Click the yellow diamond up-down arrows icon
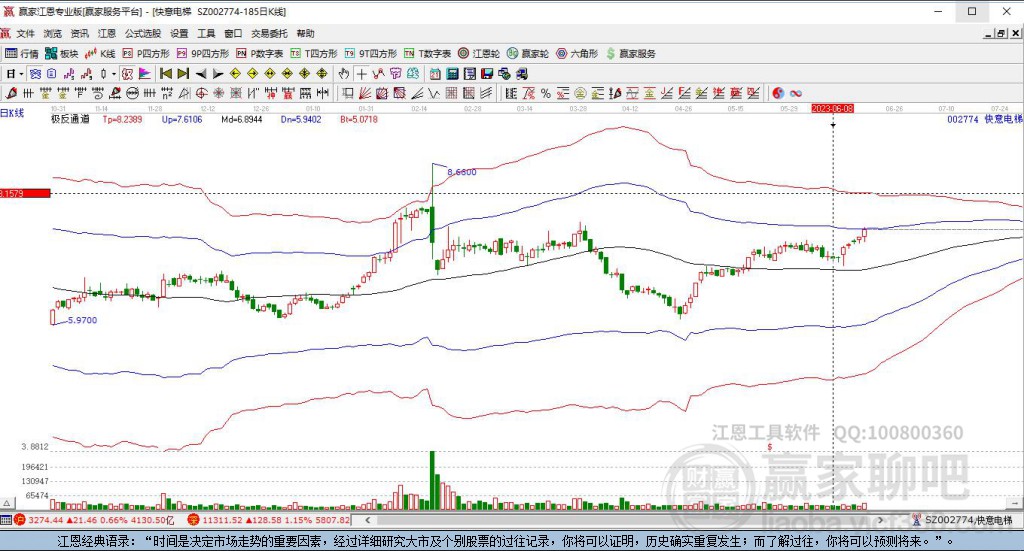 coord(322,74)
